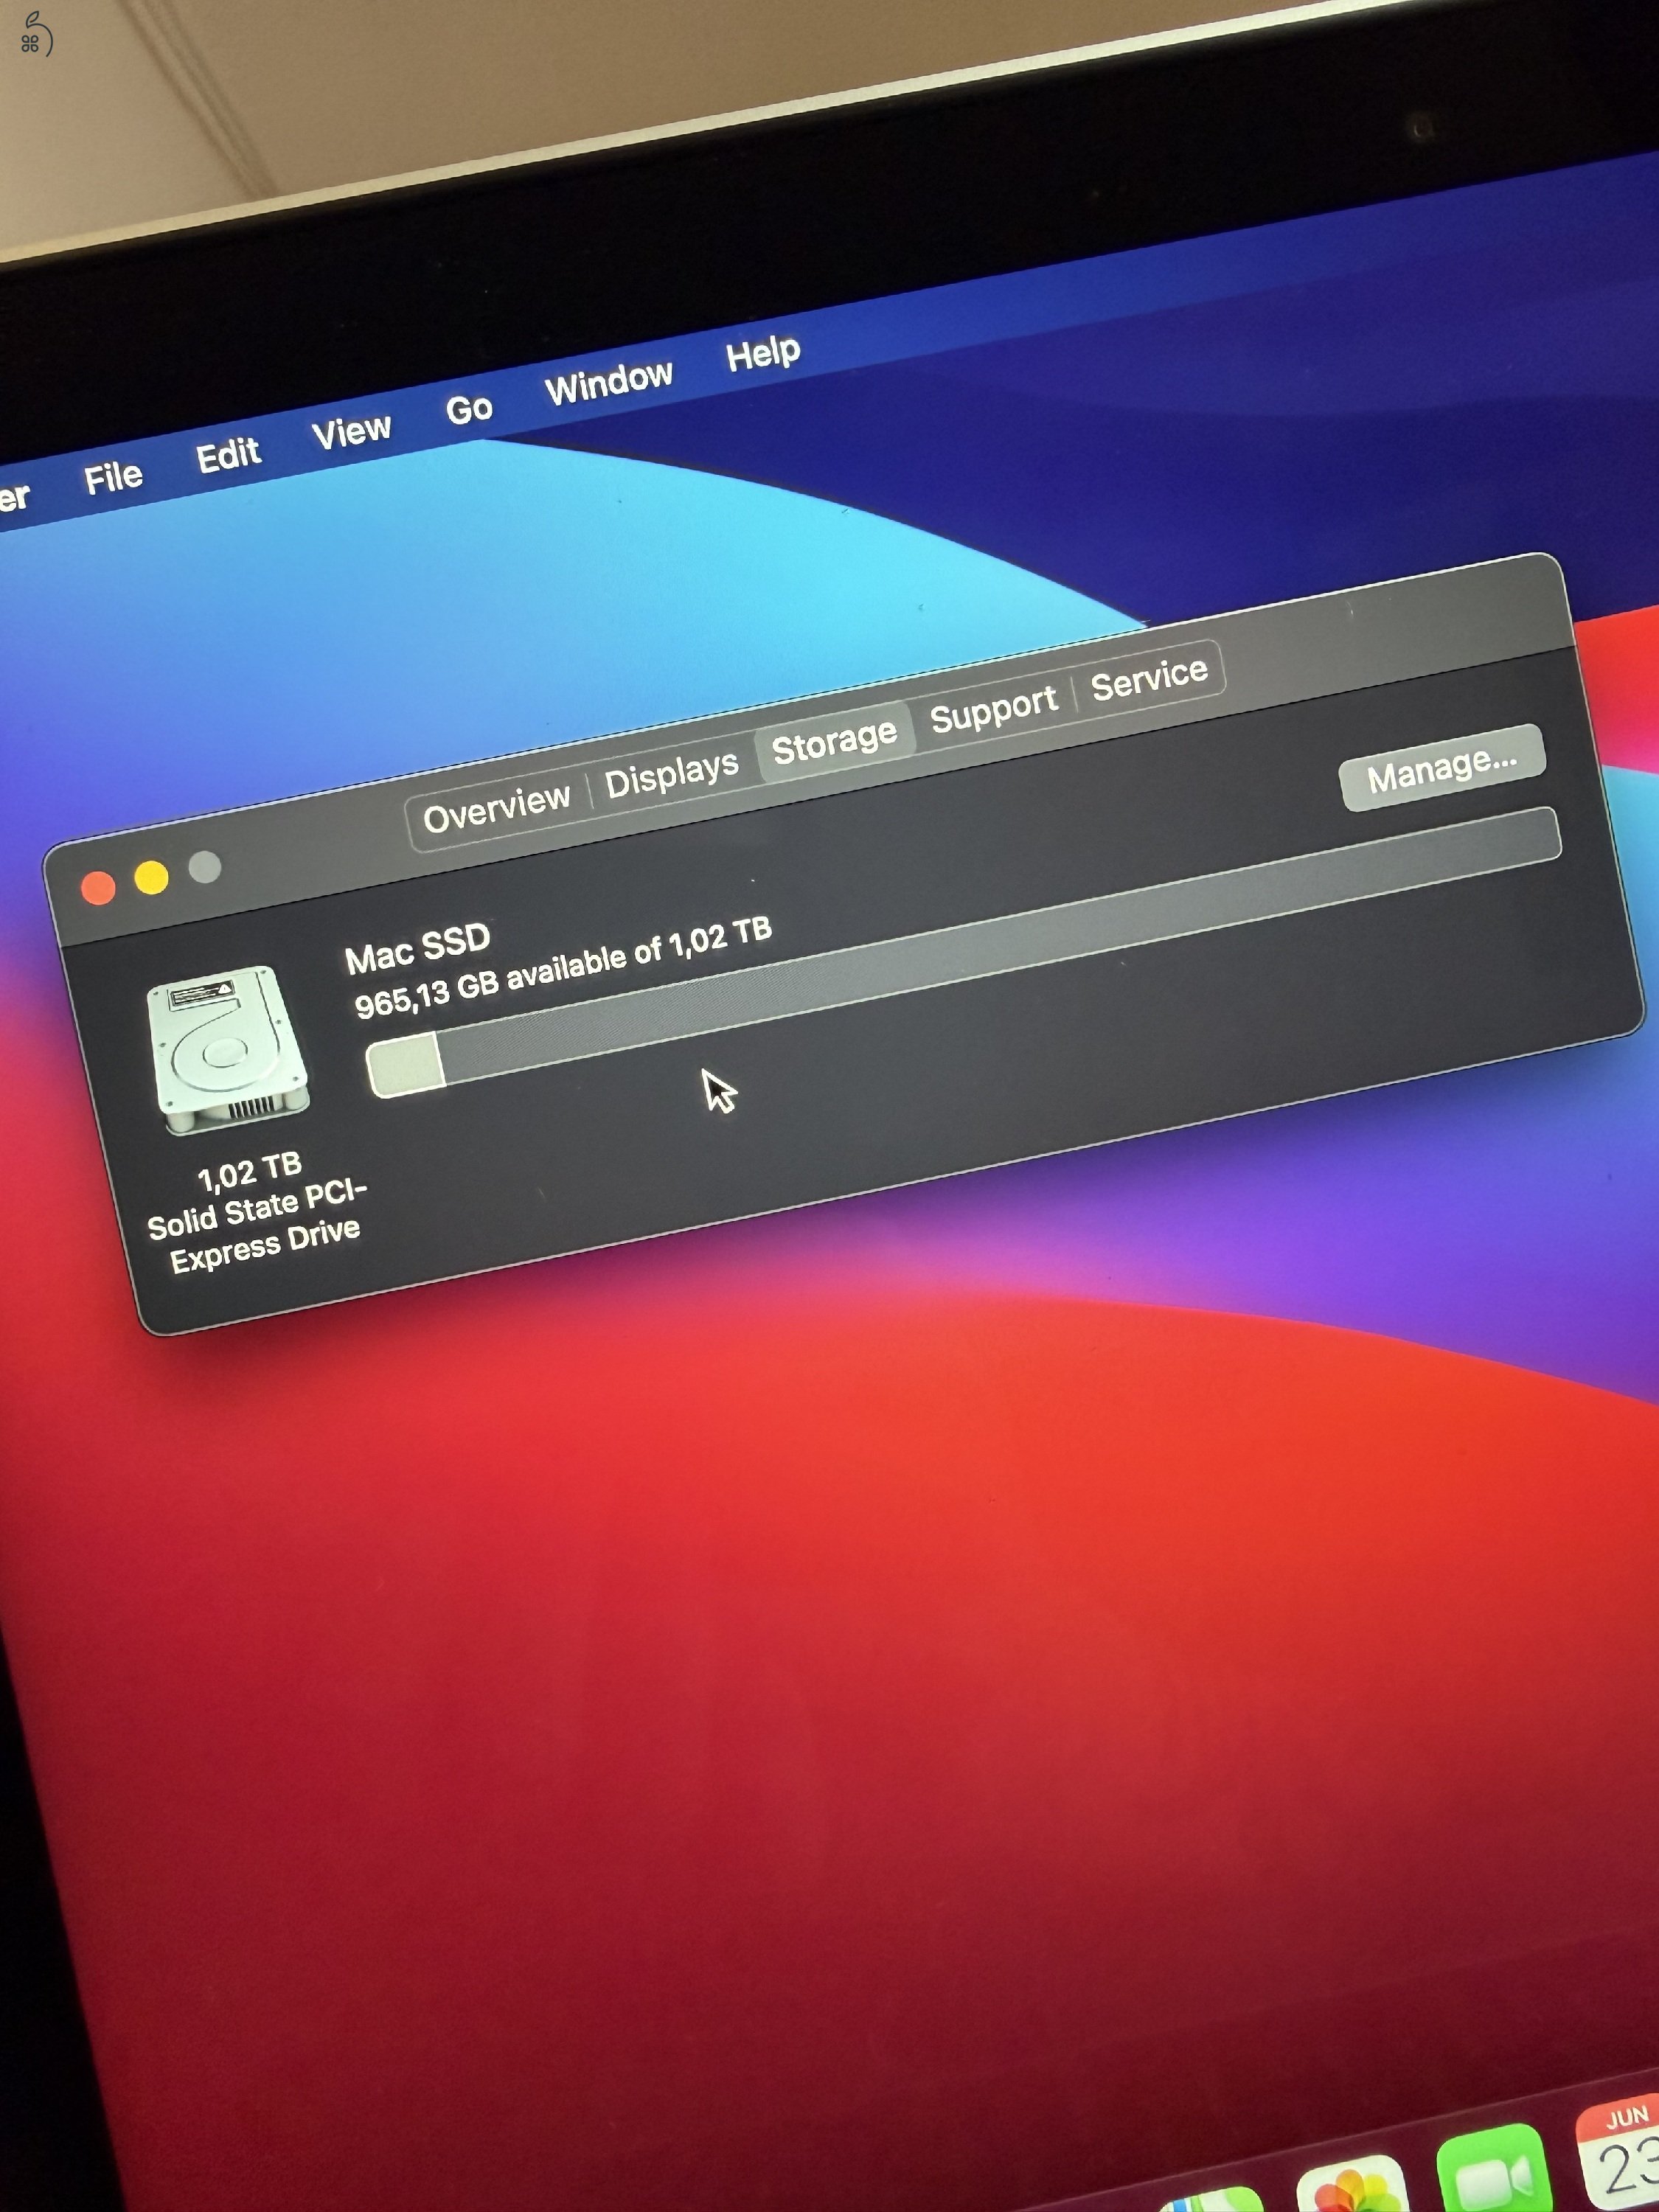Click 'Solid State PCI-Express Drive' label
The height and width of the screenshot is (2212, 1659).
[258, 1226]
